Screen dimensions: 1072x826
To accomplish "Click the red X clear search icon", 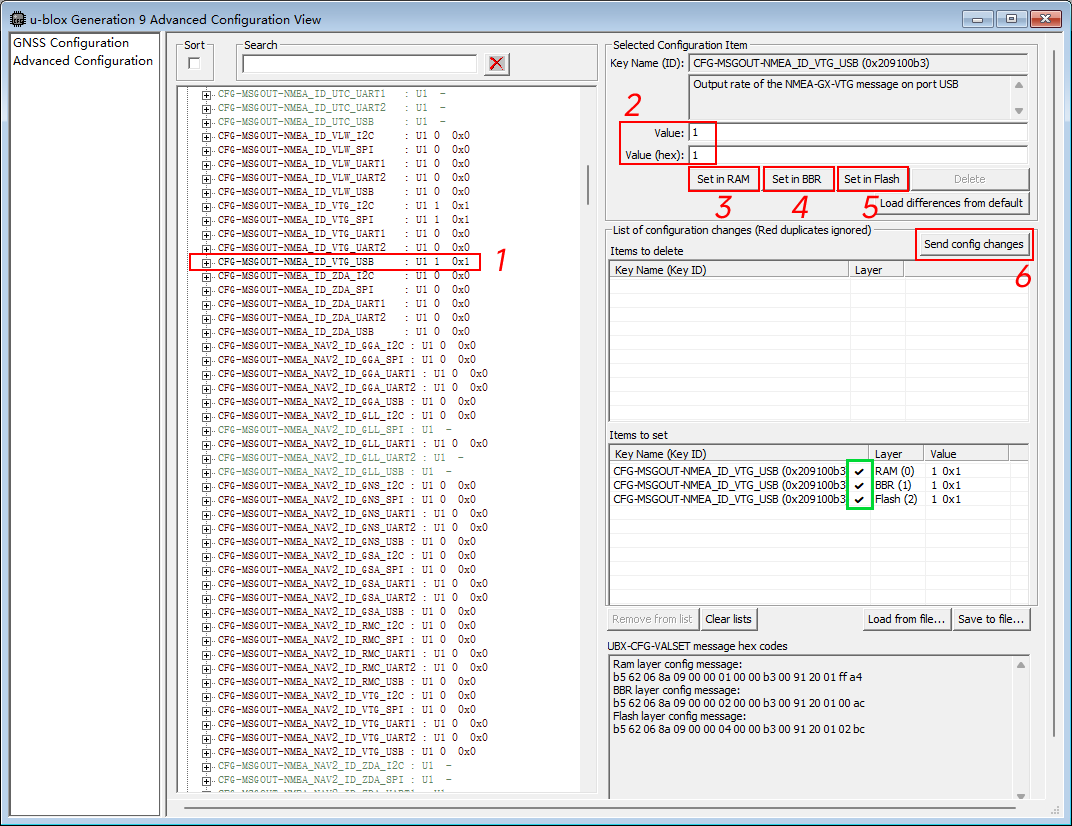I will (x=497, y=64).
